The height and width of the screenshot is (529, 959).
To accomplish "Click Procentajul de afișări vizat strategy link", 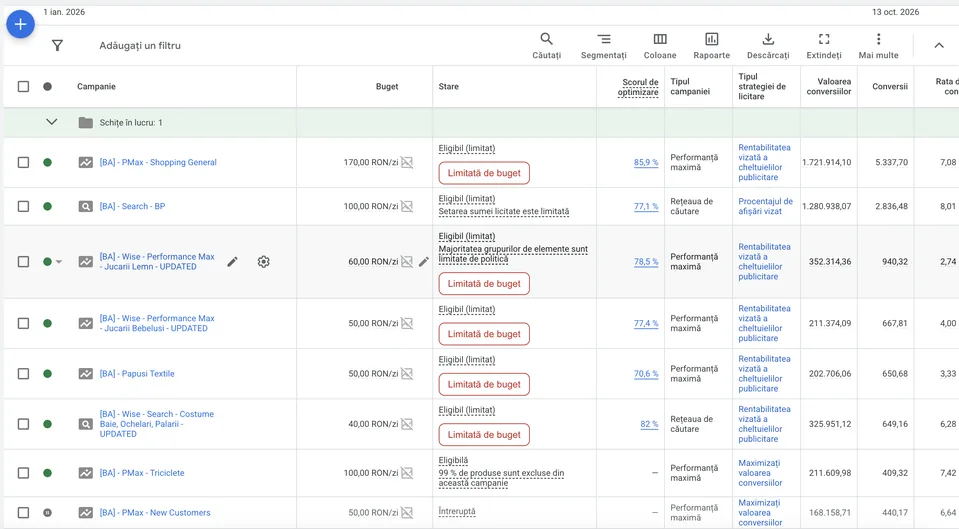I will [x=765, y=206].
